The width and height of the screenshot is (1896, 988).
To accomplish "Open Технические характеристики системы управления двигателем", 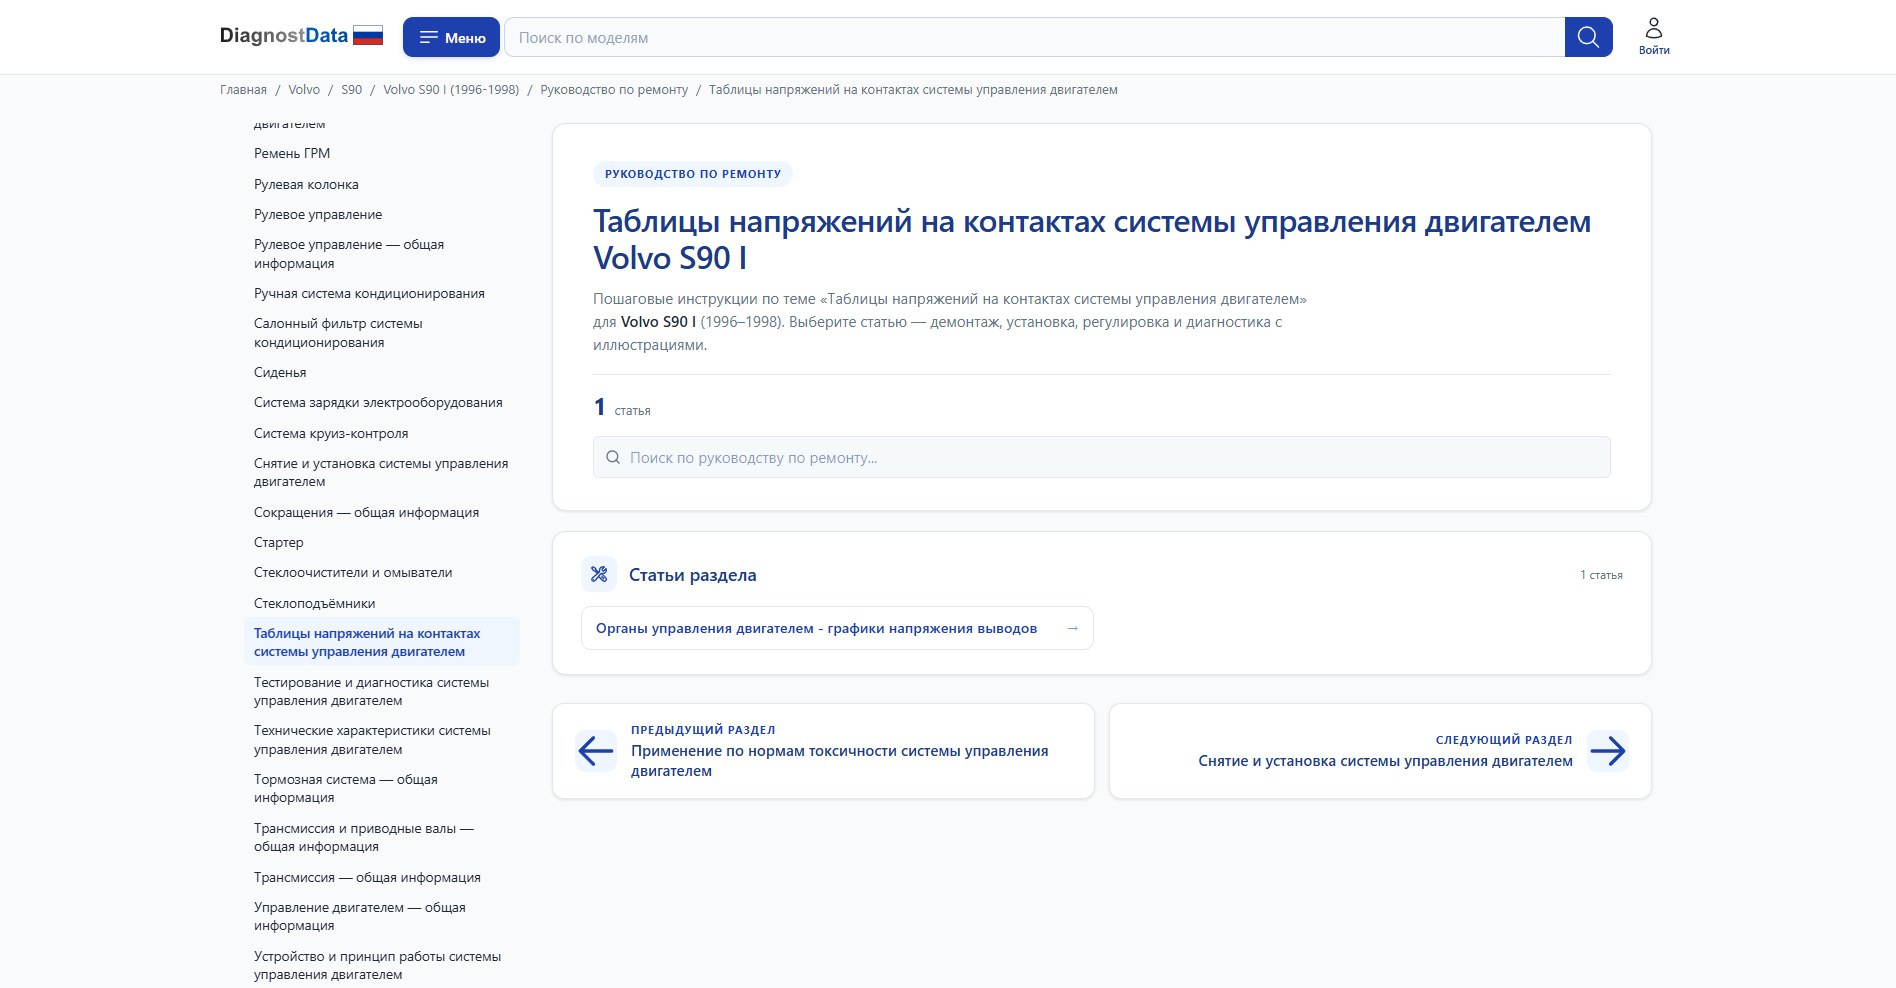I will (372, 740).
